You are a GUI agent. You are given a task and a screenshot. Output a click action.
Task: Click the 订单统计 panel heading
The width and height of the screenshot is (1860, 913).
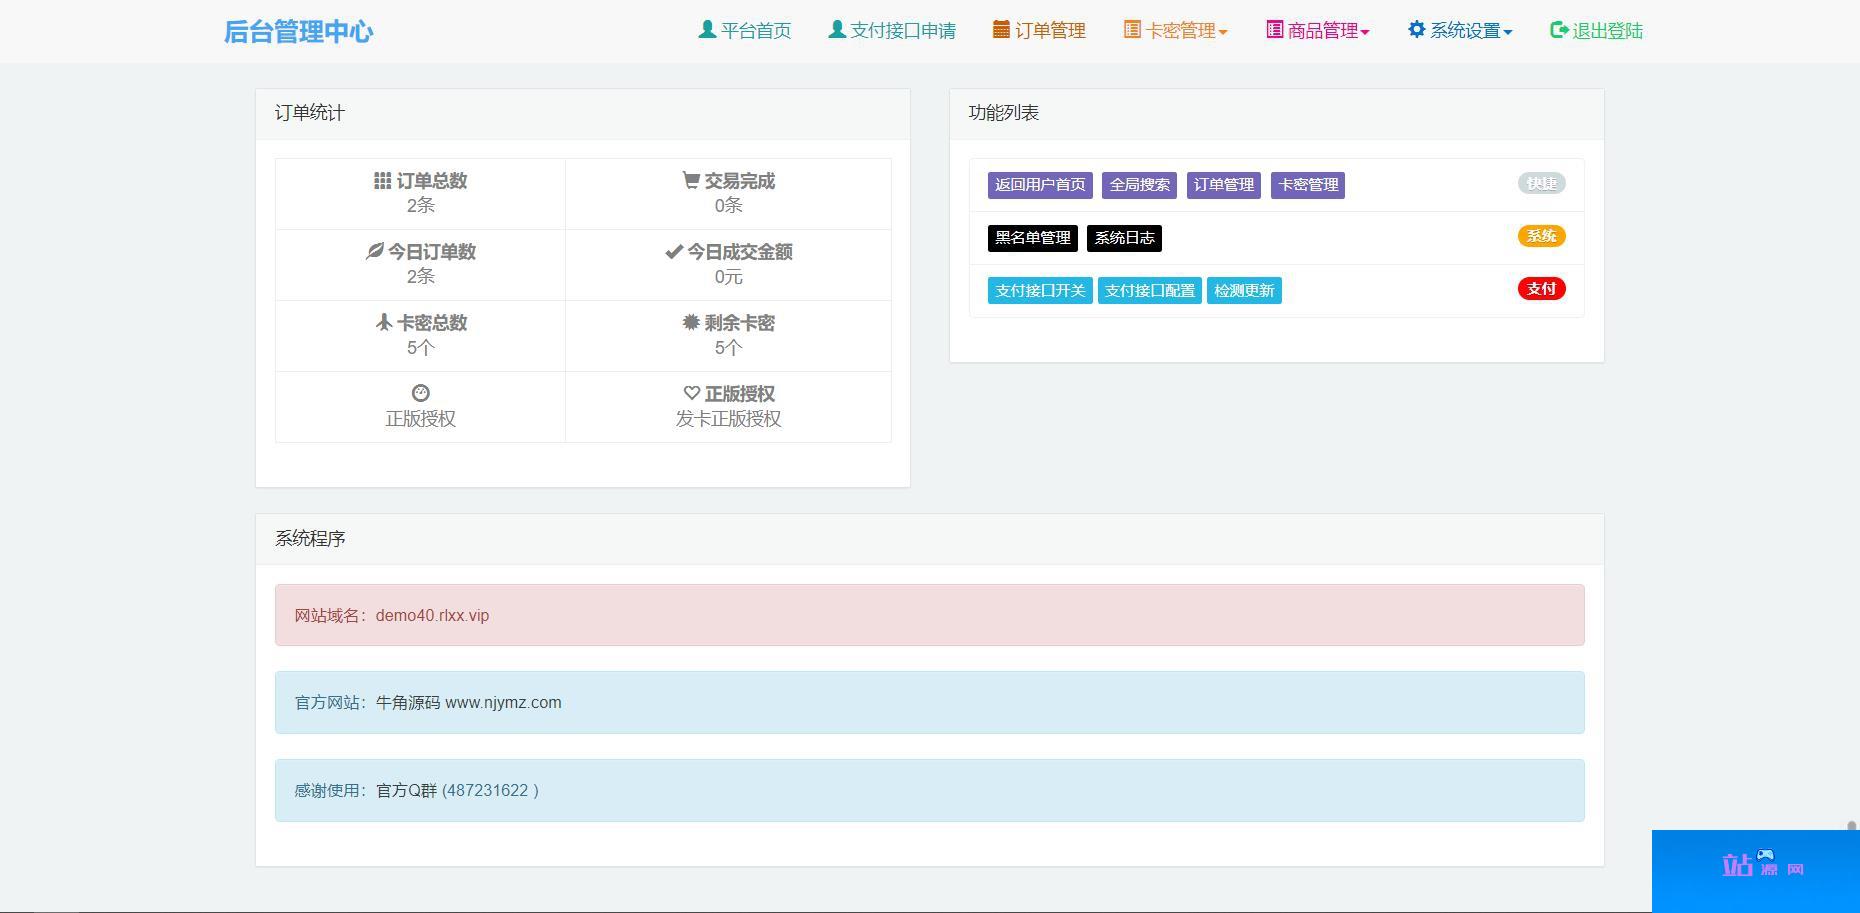coord(310,113)
